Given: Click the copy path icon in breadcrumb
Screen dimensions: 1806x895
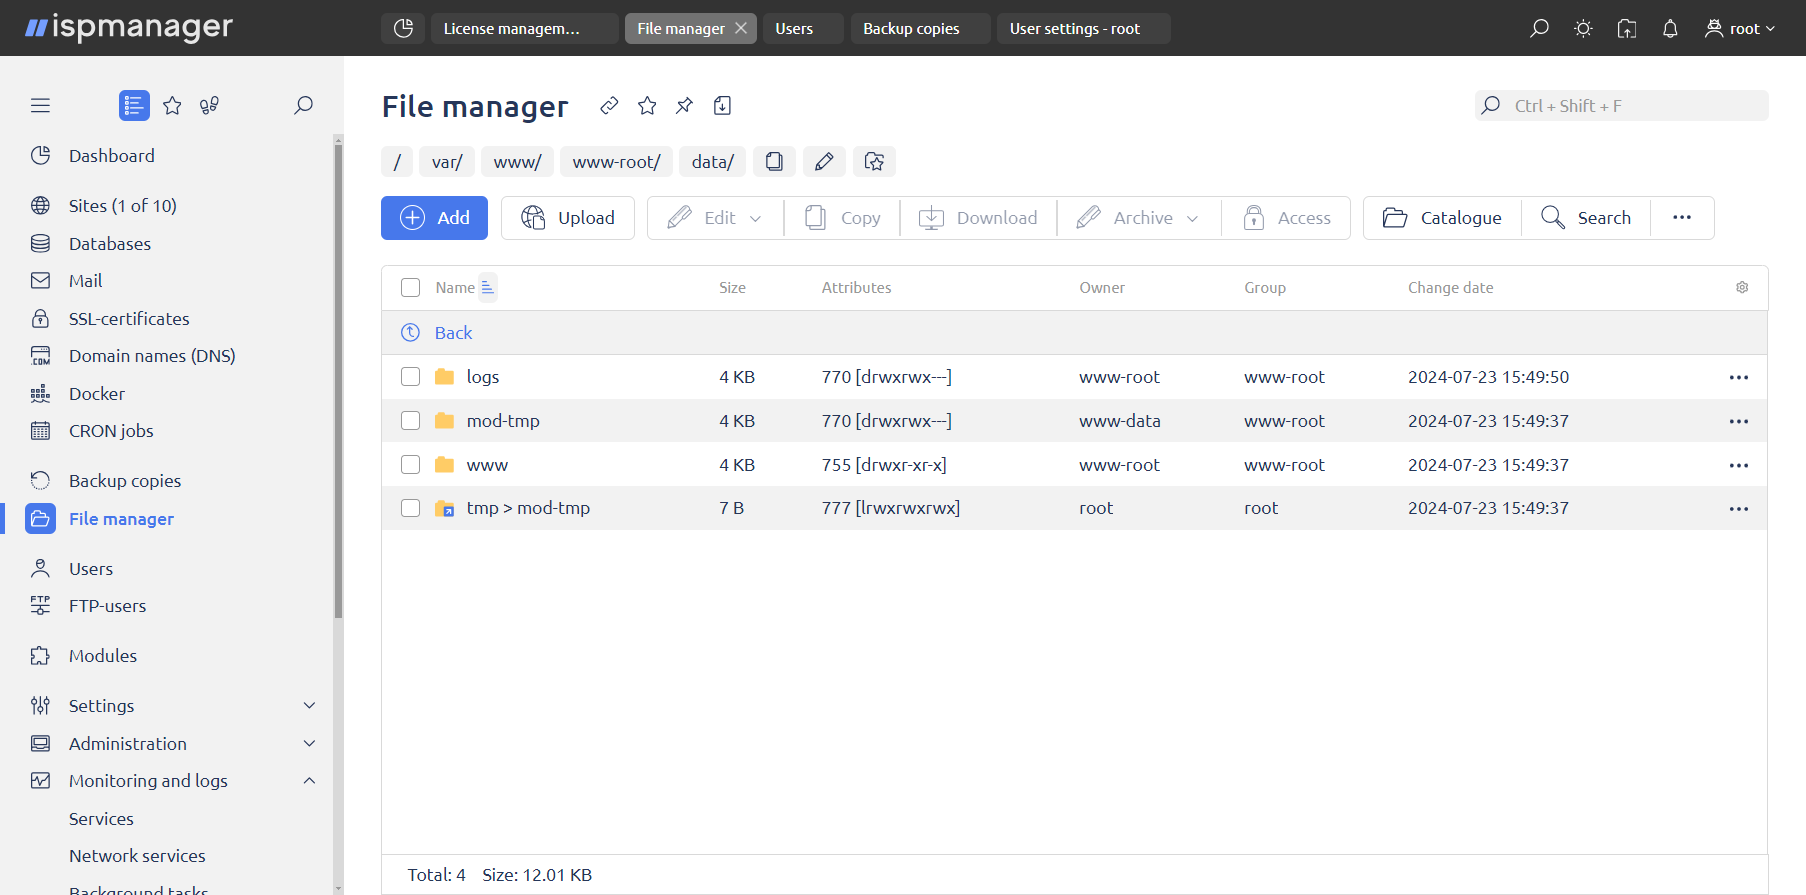Looking at the screenshot, I should (x=774, y=162).
